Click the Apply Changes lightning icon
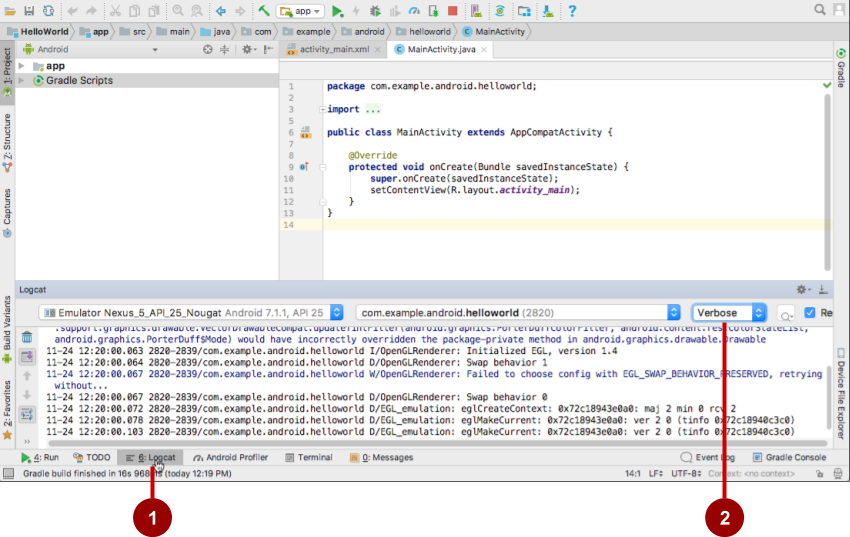Viewport: 850px width, 537px height. [x=356, y=11]
